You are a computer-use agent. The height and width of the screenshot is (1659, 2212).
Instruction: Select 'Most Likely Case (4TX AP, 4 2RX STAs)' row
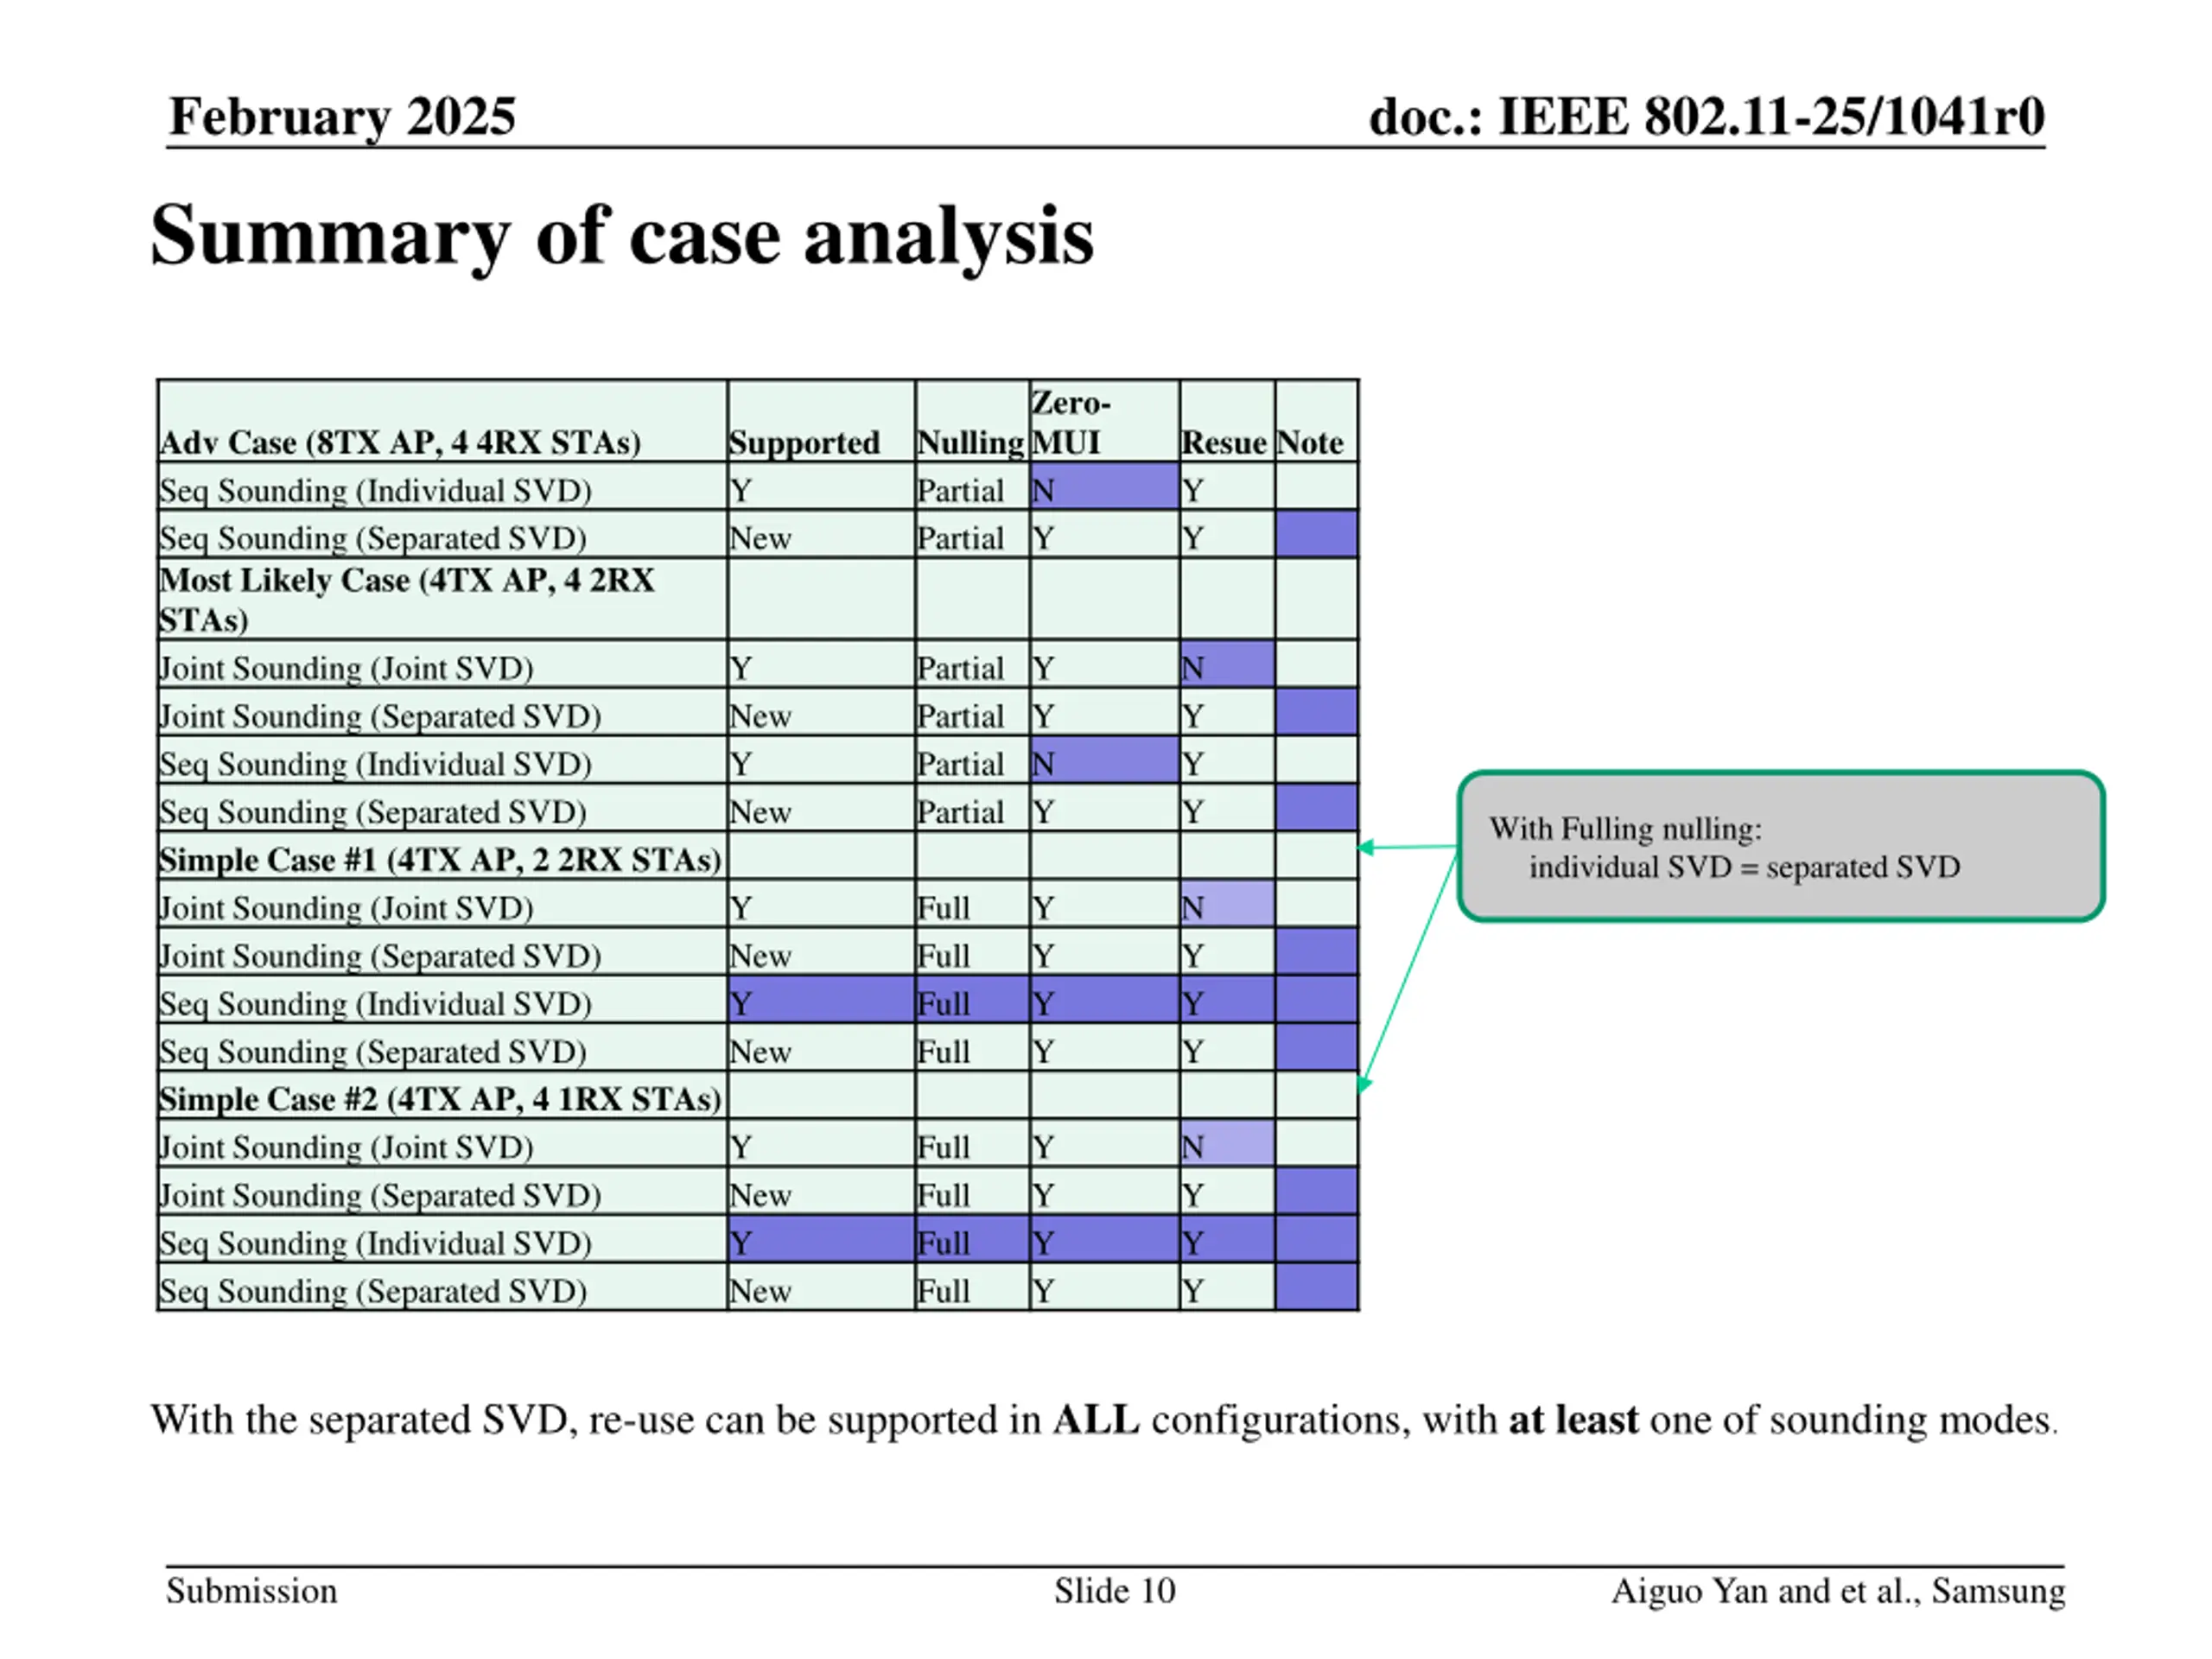click(x=757, y=599)
